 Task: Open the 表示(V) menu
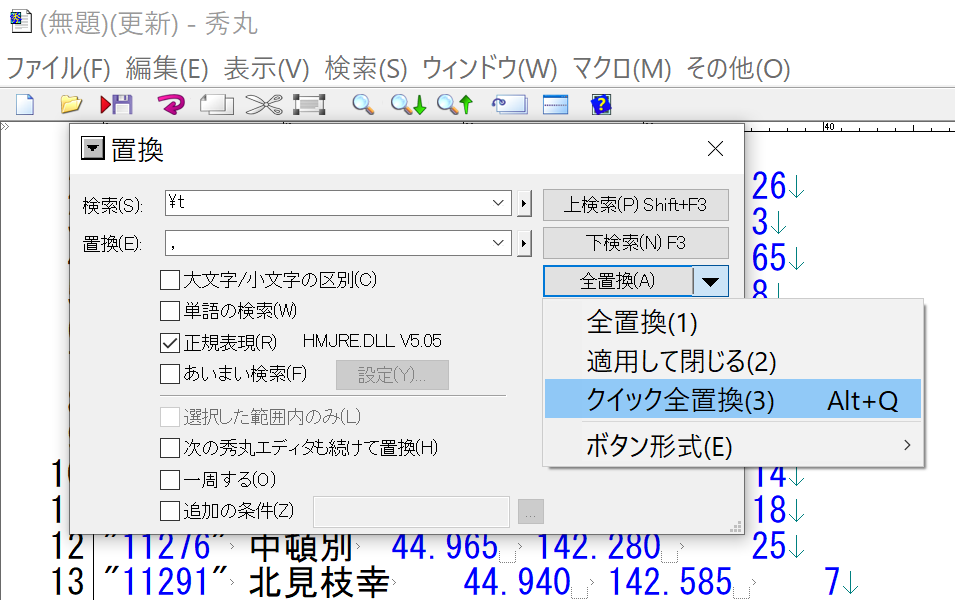(x=267, y=68)
